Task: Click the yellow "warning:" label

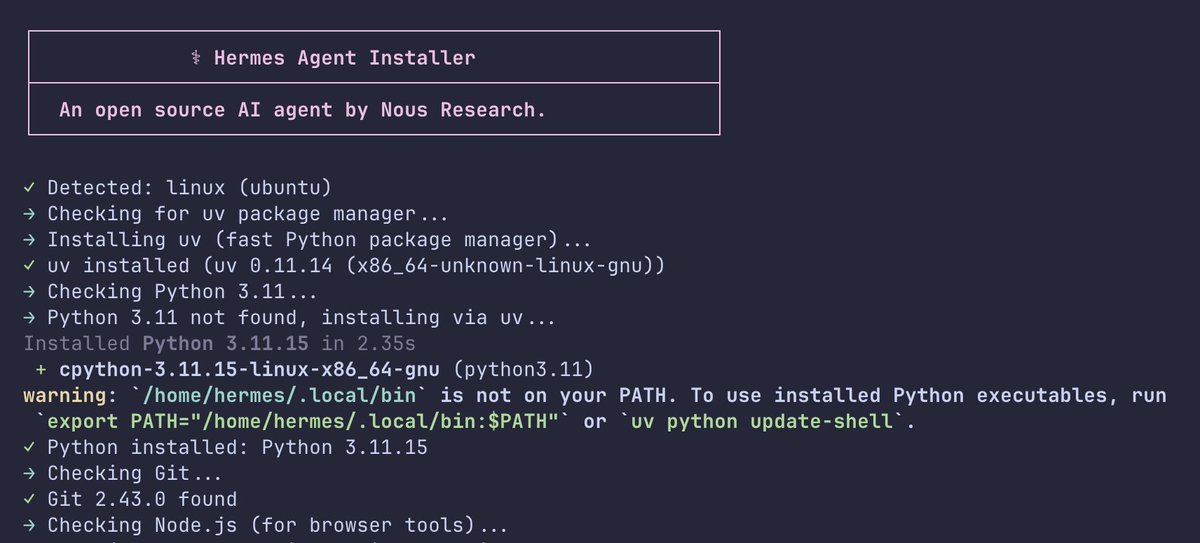Action: point(71,396)
